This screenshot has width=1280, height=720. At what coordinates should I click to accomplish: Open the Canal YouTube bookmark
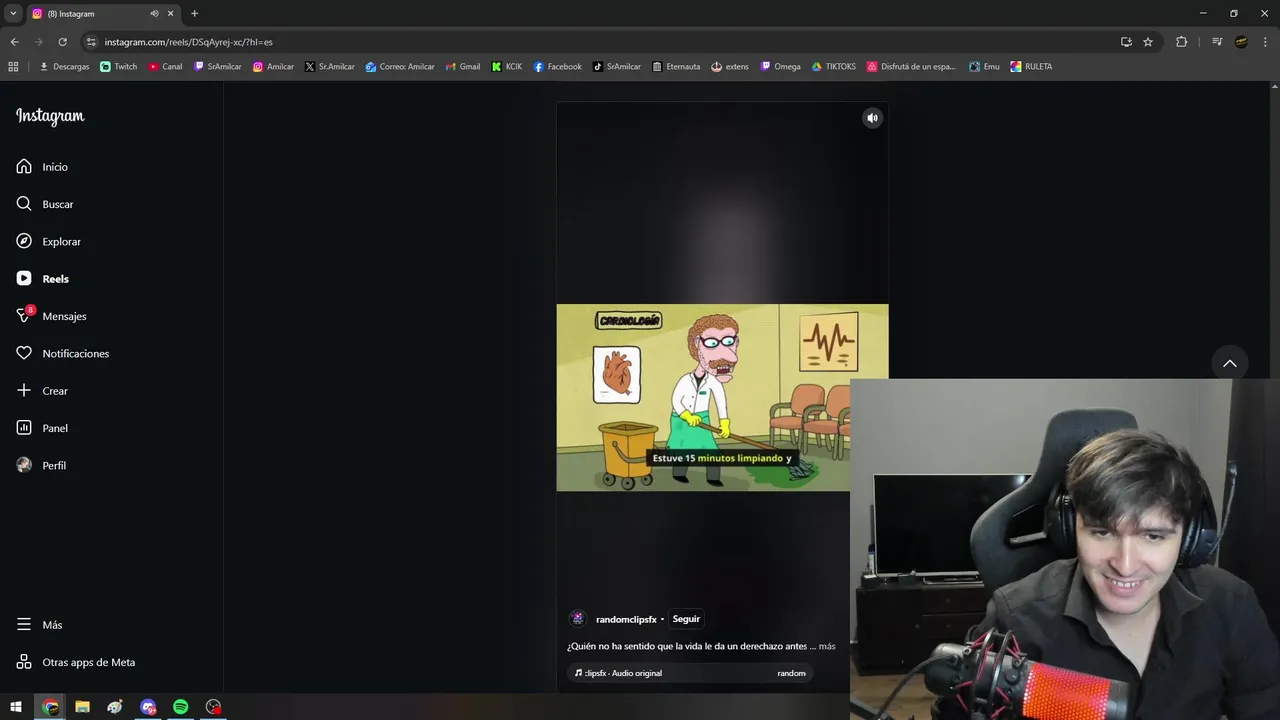(165, 67)
